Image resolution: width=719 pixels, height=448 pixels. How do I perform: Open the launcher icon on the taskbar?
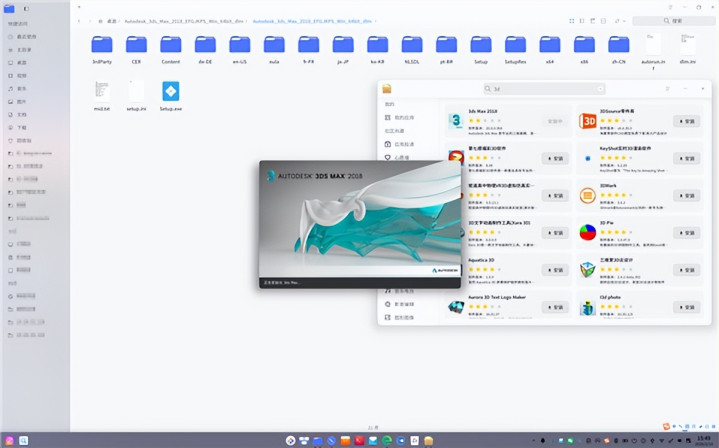[x=8, y=440]
